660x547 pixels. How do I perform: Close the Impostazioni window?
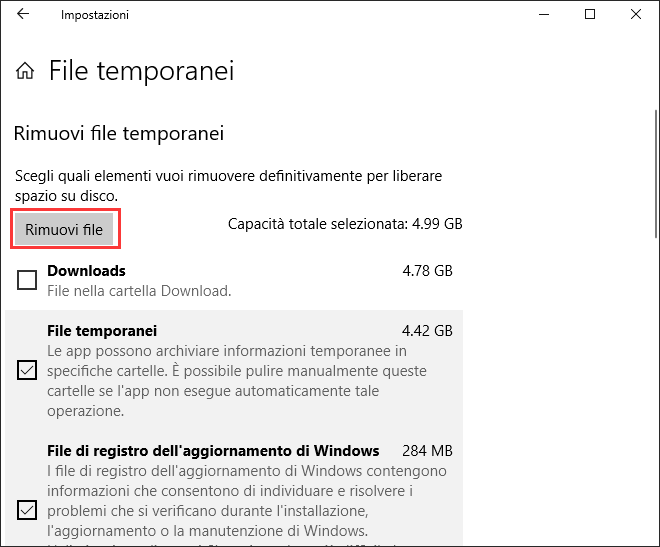[x=636, y=15]
